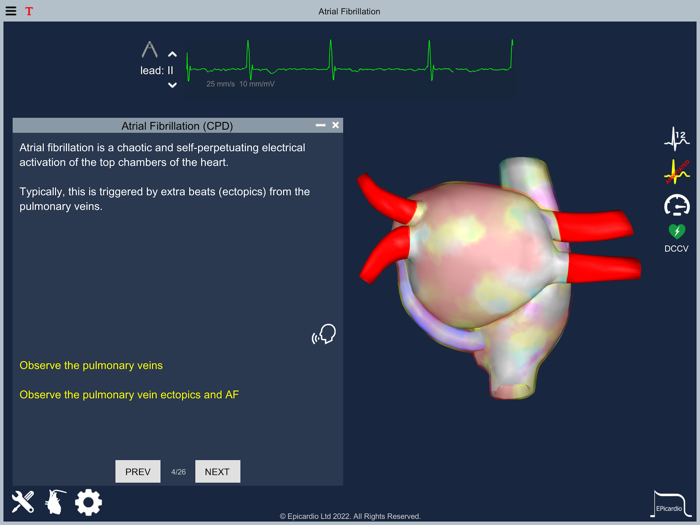Click the 3D atrium heart model
The height and width of the screenshot is (525, 700).
click(x=500, y=277)
